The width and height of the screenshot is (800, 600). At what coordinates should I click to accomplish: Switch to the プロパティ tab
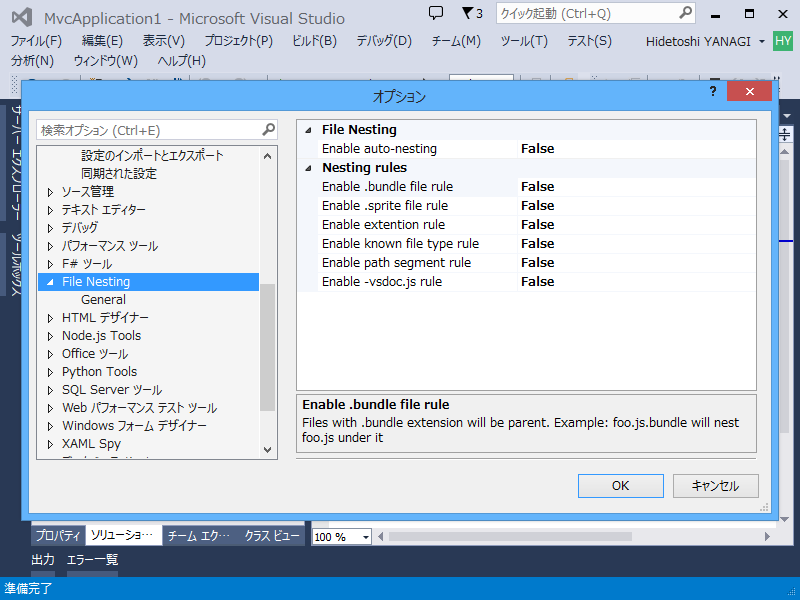coord(58,535)
